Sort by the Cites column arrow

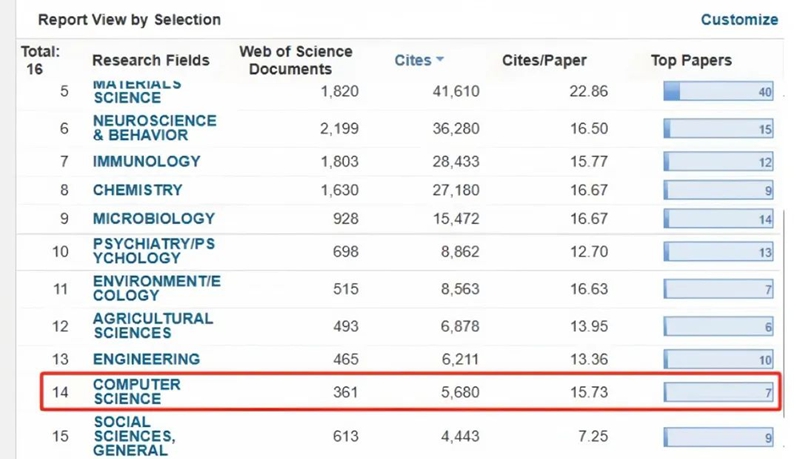(440, 61)
